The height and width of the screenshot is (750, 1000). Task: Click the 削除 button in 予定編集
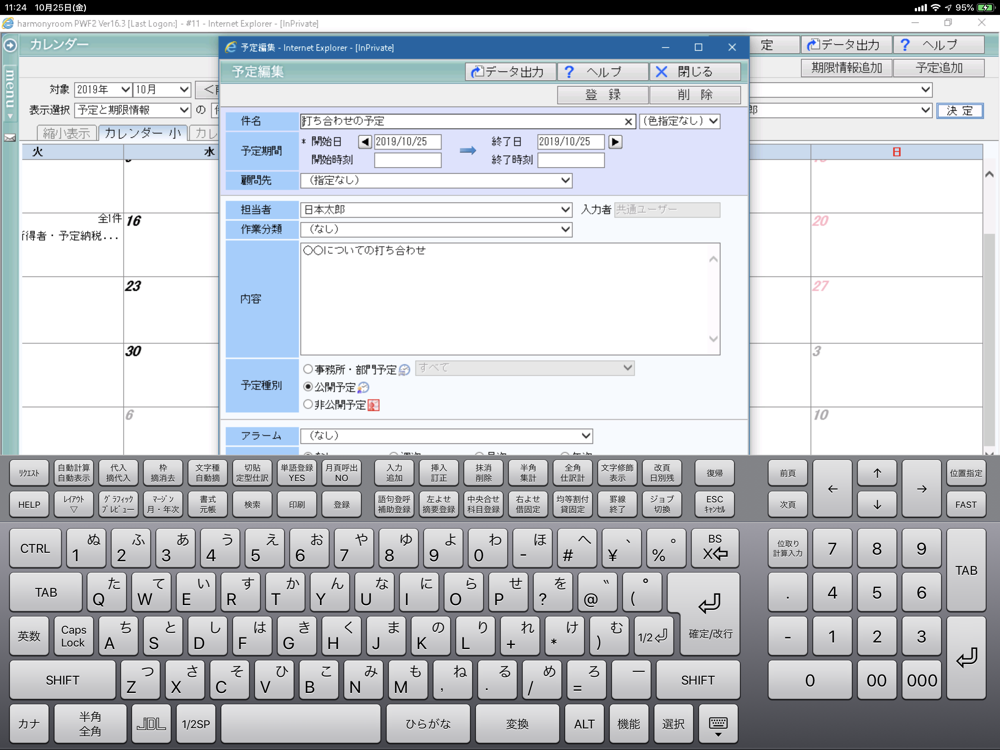(695, 95)
